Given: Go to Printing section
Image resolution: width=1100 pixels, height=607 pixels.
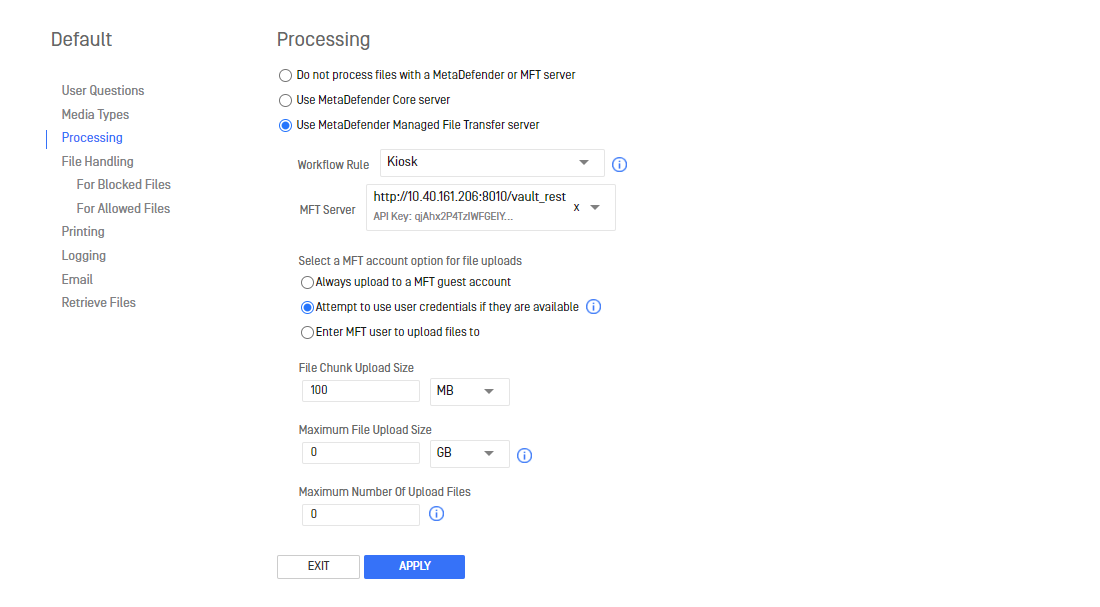Looking at the screenshot, I should (83, 232).
